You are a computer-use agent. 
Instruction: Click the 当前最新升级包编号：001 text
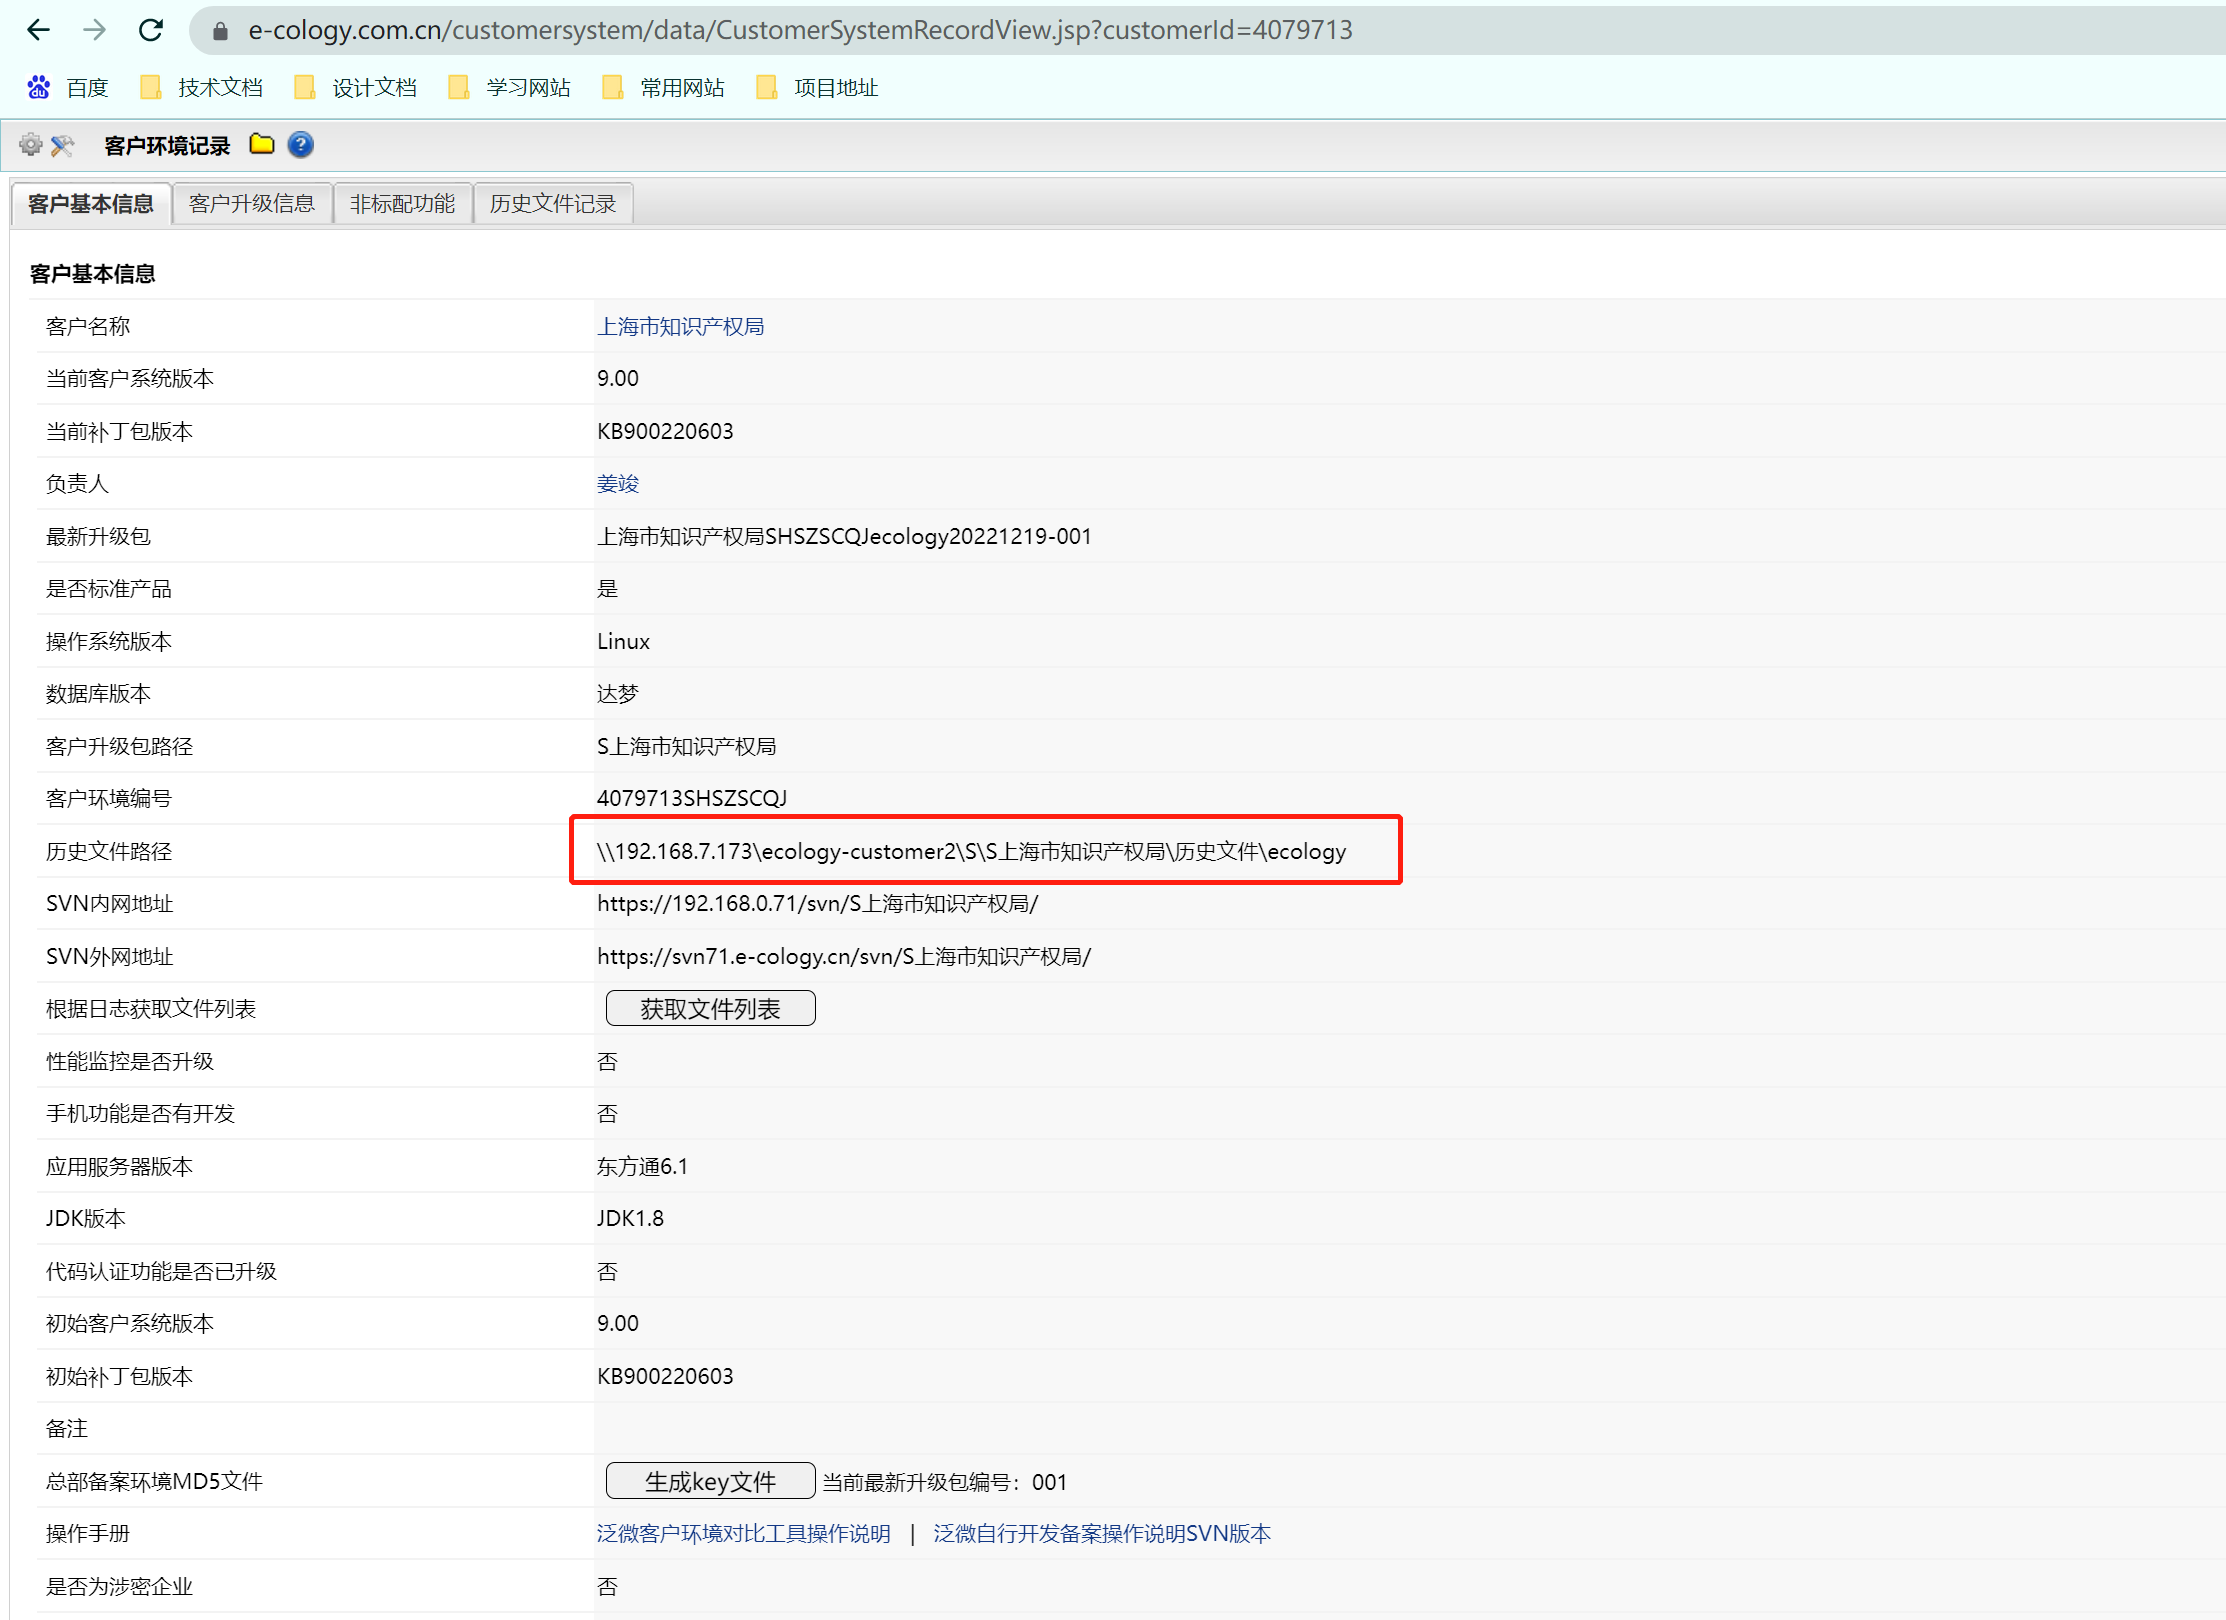(945, 1483)
